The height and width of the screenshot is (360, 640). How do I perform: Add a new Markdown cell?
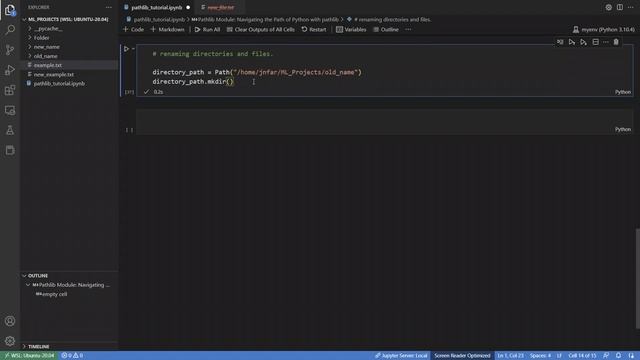pos(167,29)
